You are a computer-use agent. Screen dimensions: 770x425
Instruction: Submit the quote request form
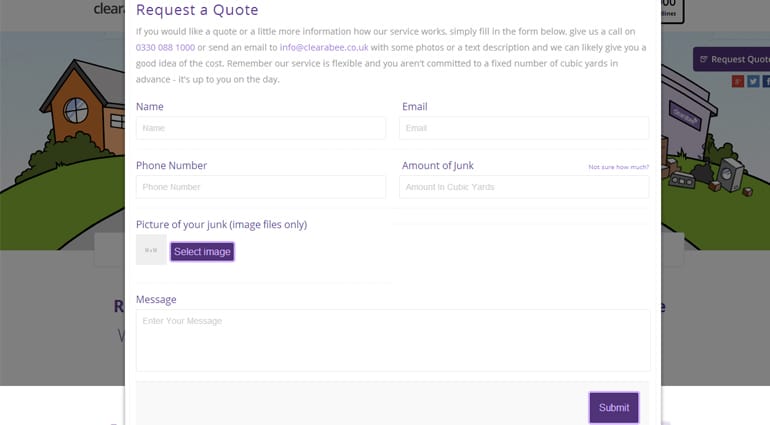click(613, 407)
